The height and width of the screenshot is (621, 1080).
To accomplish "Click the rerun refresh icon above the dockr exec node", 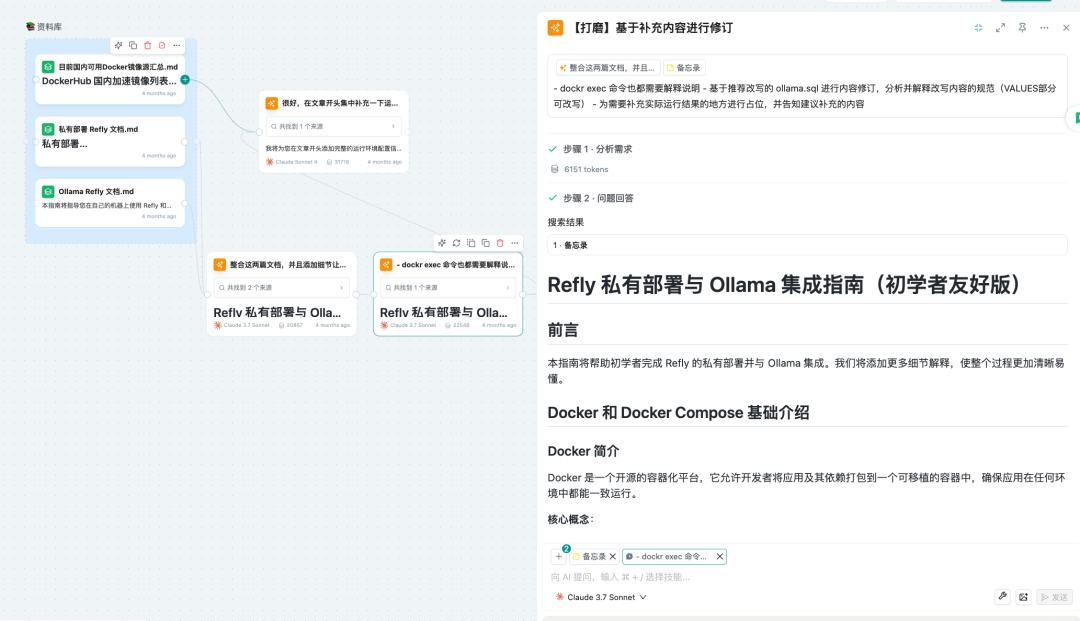I will (457, 243).
